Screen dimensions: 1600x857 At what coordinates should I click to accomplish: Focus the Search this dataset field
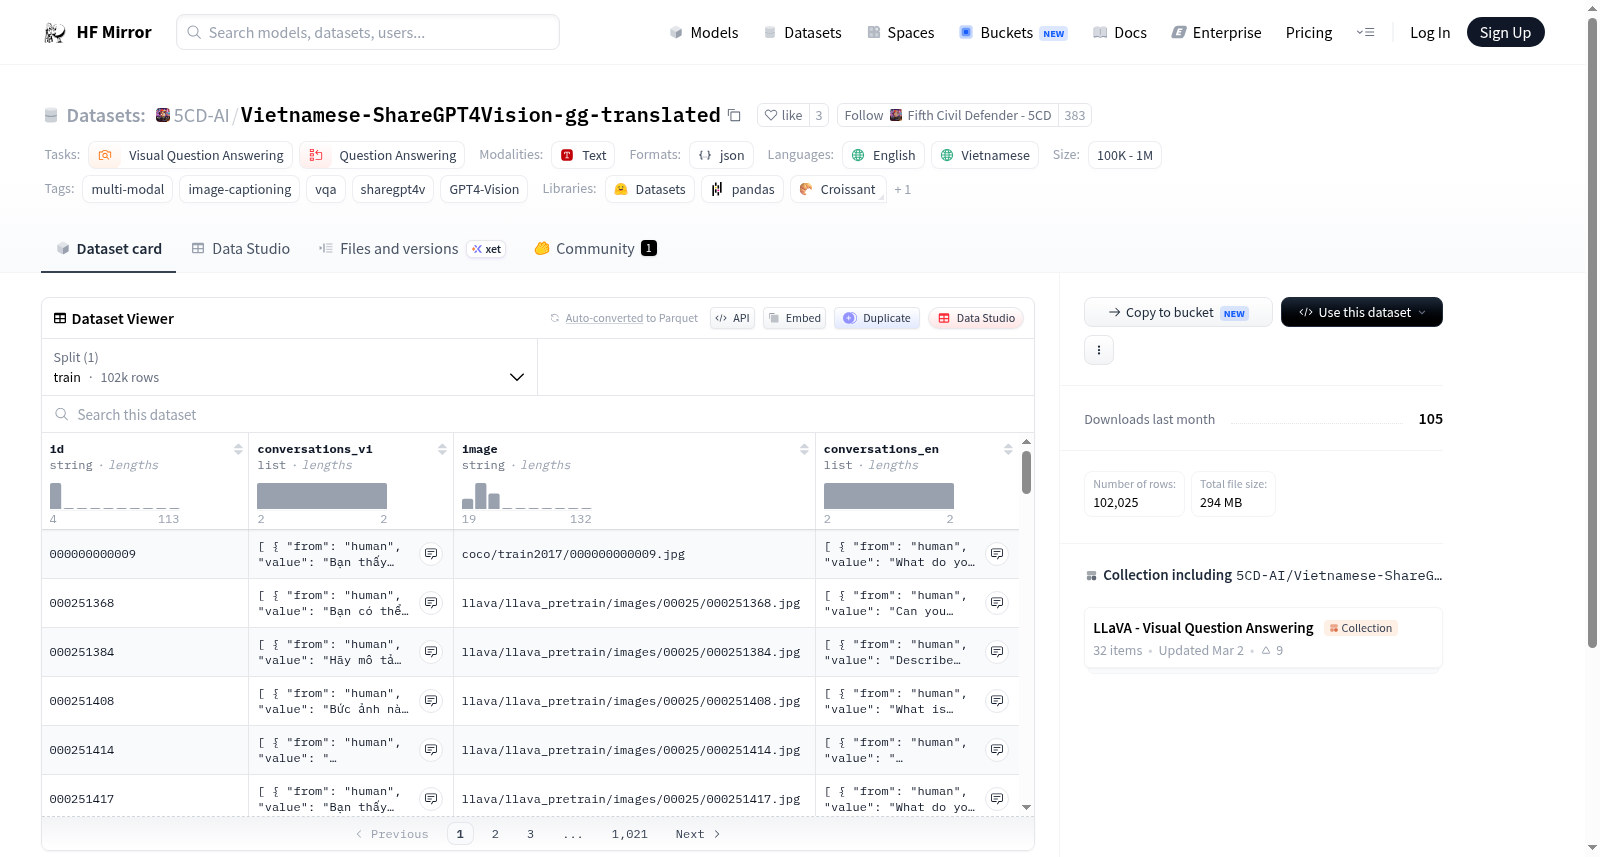coord(538,414)
